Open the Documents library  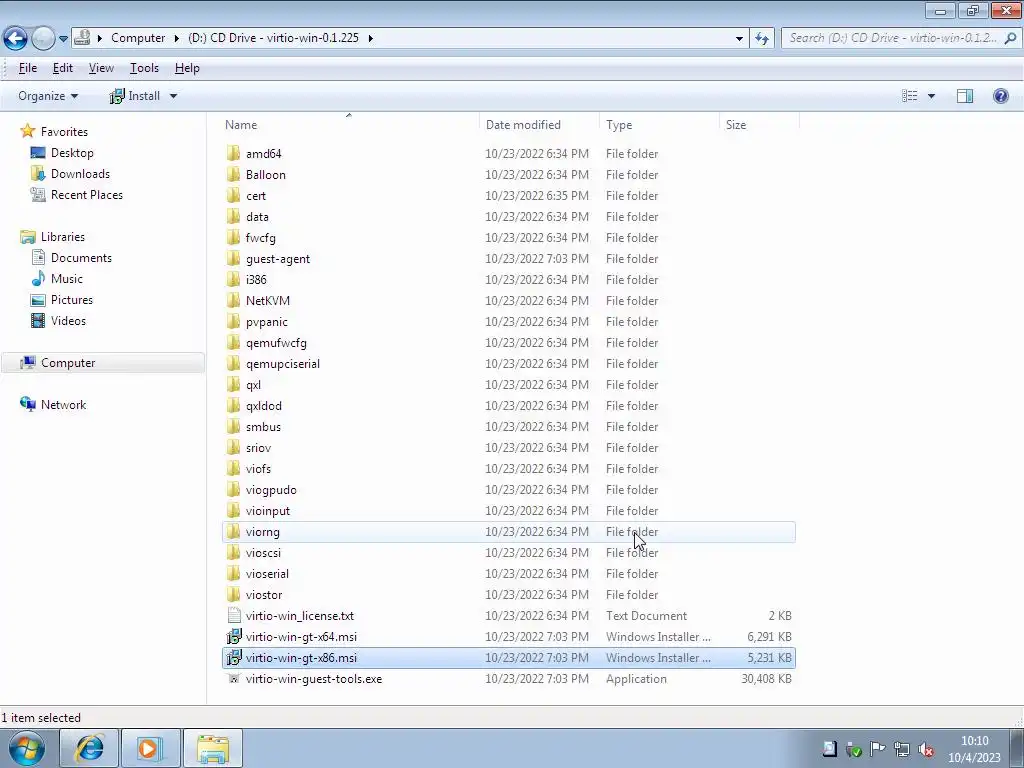81,258
